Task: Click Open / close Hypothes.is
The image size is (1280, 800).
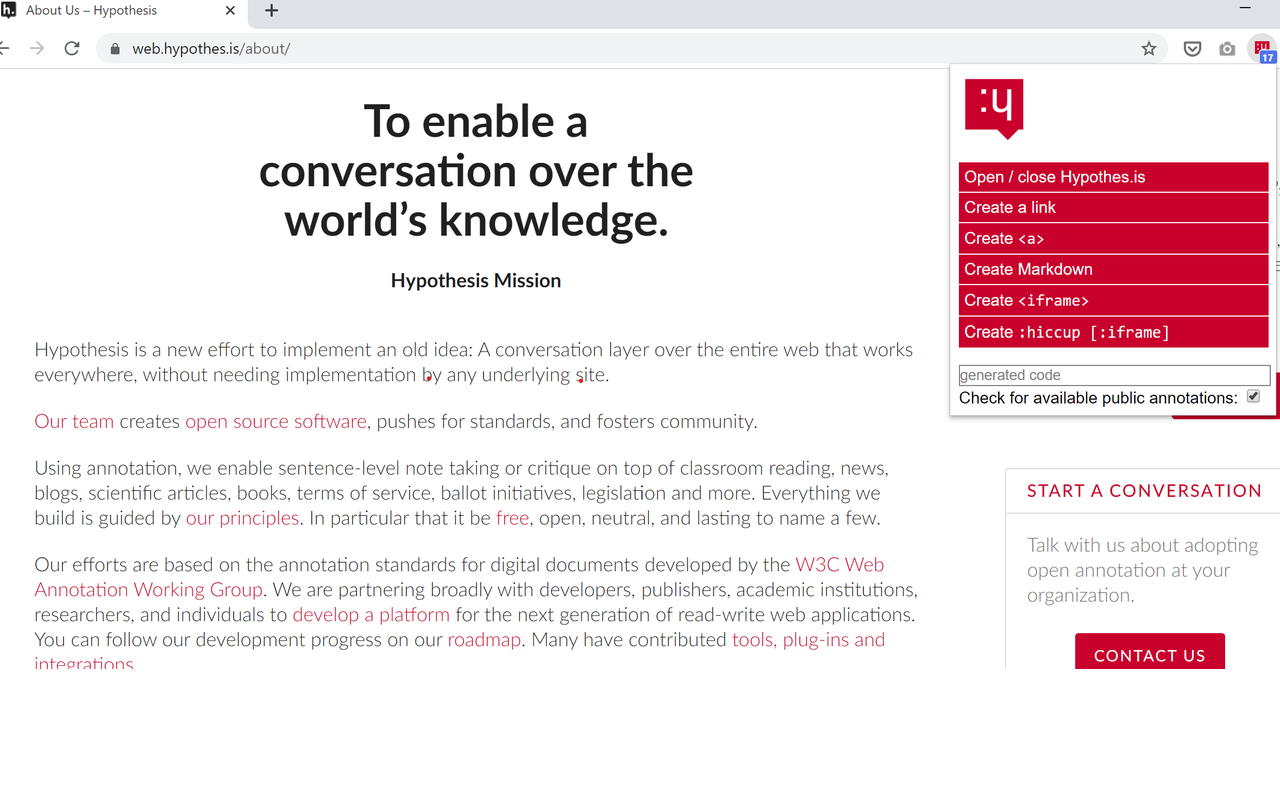Action: point(1113,177)
